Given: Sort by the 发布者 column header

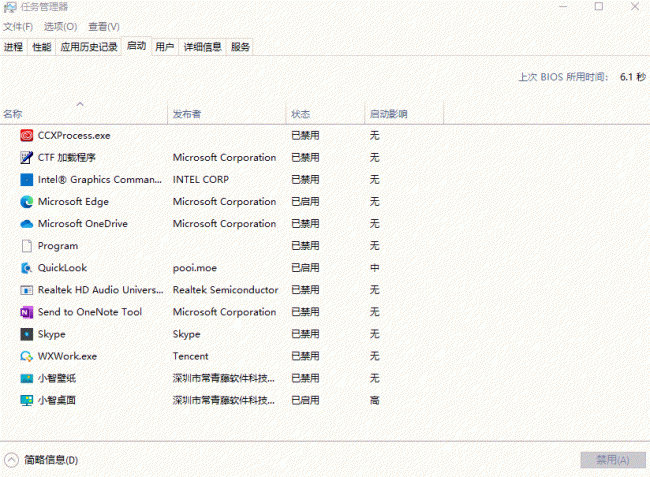Looking at the screenshot, I should [x=227, y=114].
